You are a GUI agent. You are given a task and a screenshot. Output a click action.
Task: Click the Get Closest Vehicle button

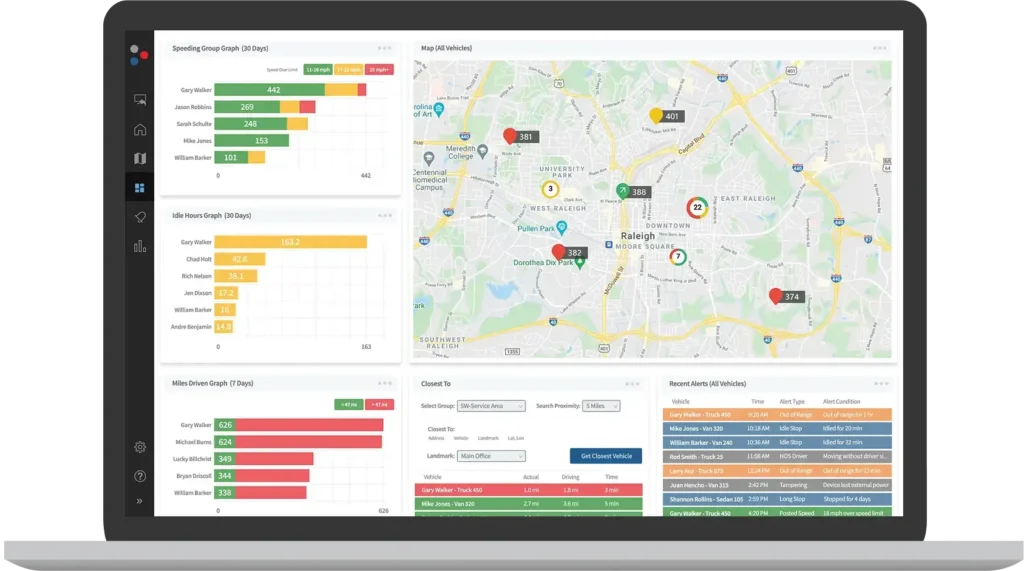pos(605,456)
